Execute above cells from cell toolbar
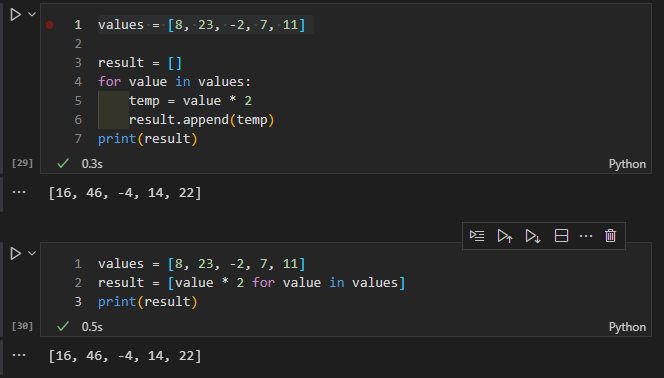The image size is (664, 378). [505, 236]
